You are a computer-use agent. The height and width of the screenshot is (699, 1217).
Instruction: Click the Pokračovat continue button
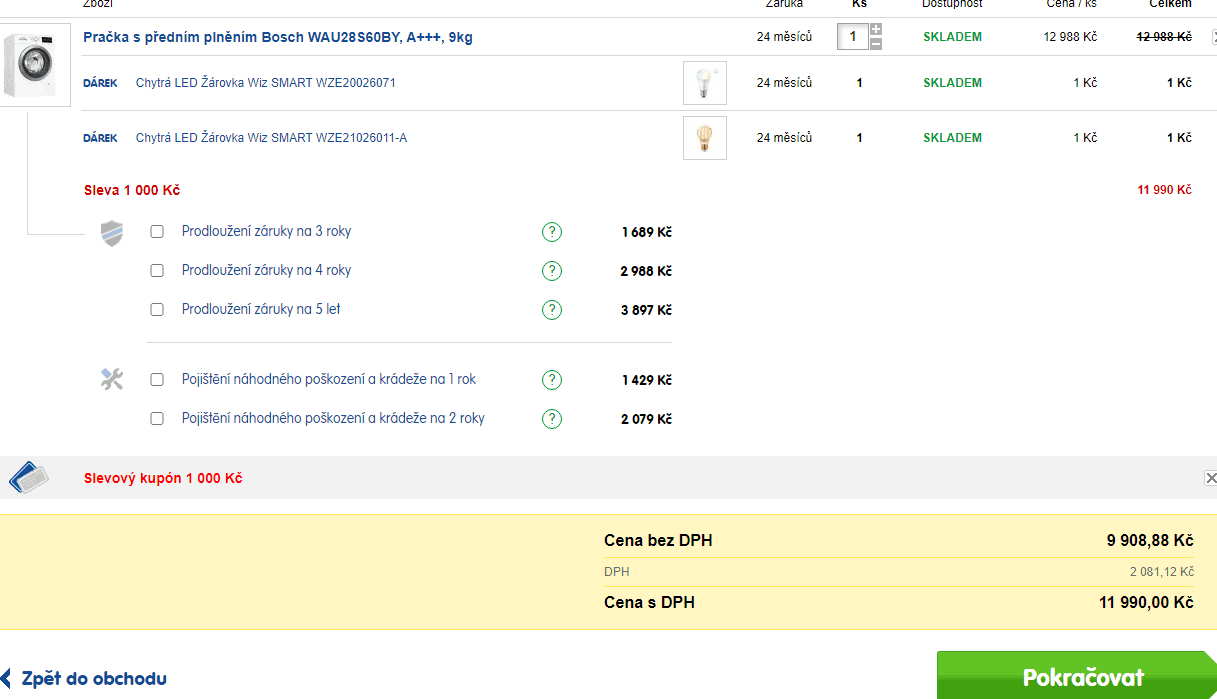[1077, 676]
